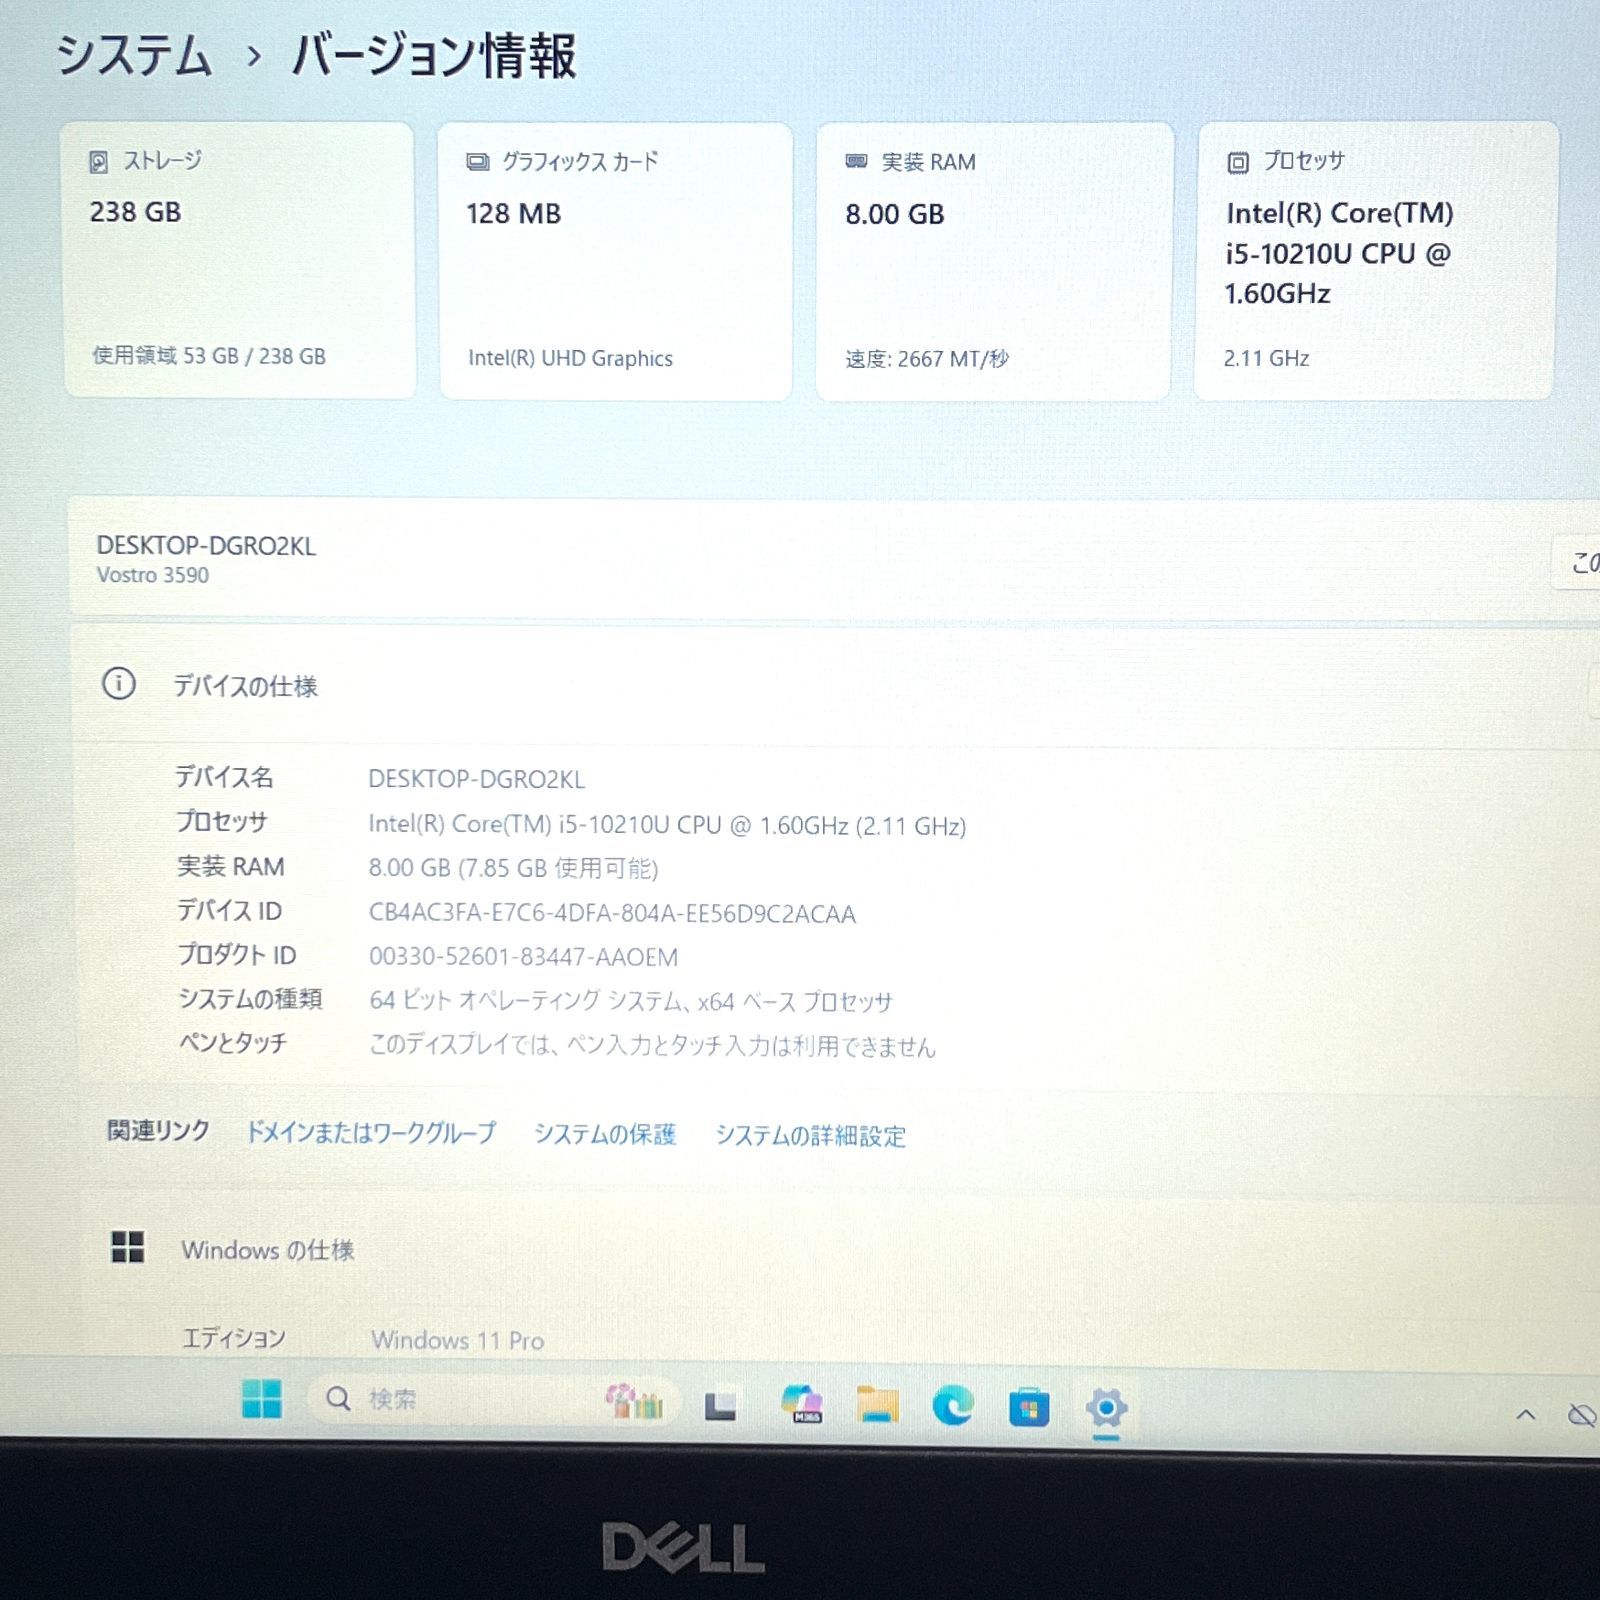Open the ストレージ 238 GB card

(240, 260)
